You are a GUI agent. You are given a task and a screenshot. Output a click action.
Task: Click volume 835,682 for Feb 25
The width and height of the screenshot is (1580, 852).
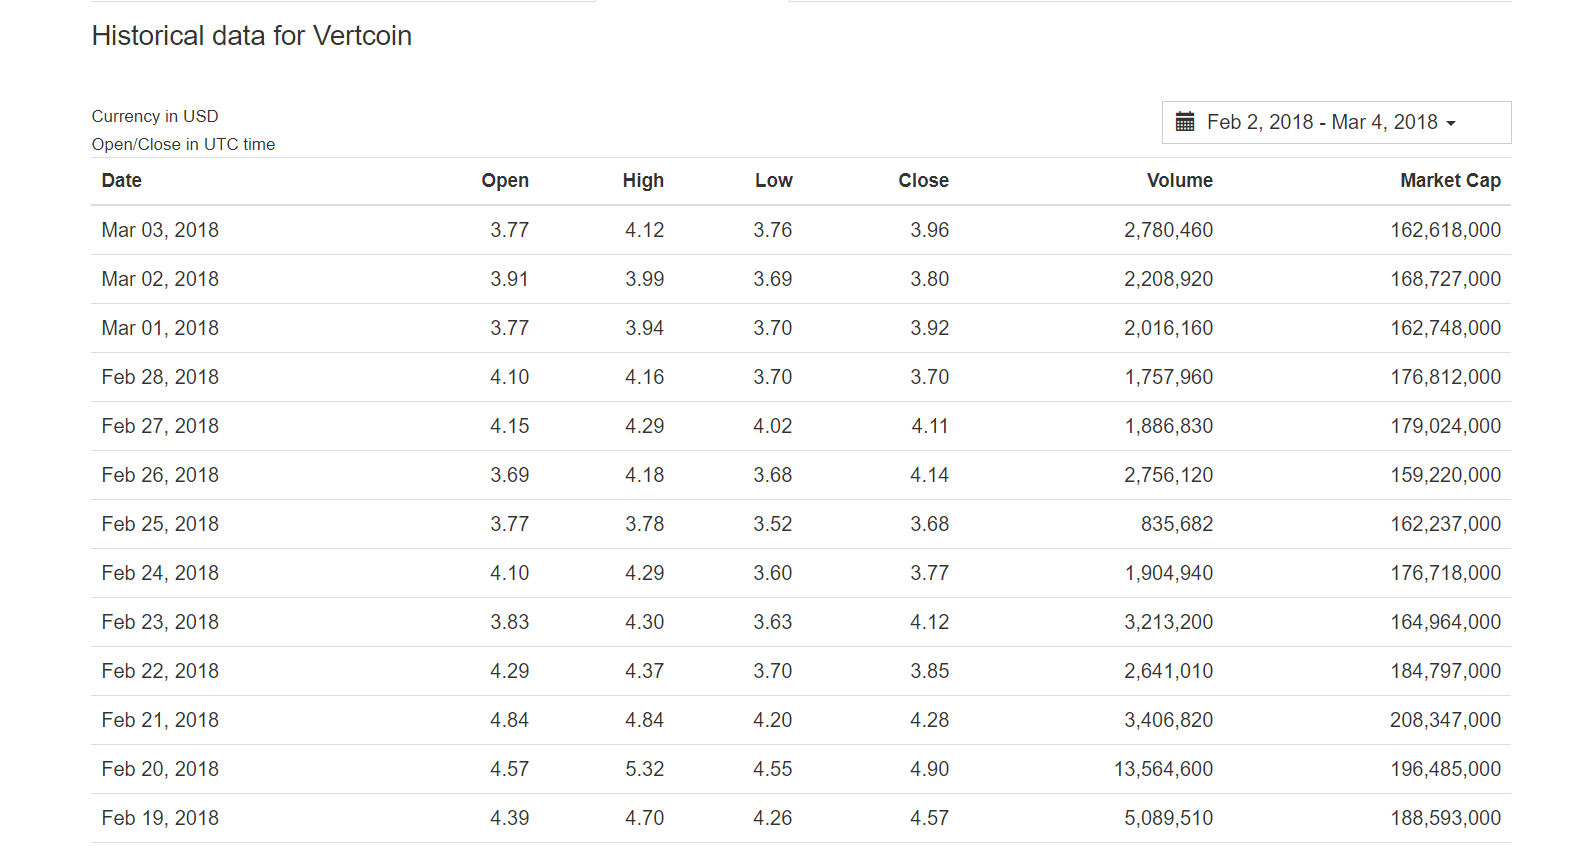[x=1177, y=524]
